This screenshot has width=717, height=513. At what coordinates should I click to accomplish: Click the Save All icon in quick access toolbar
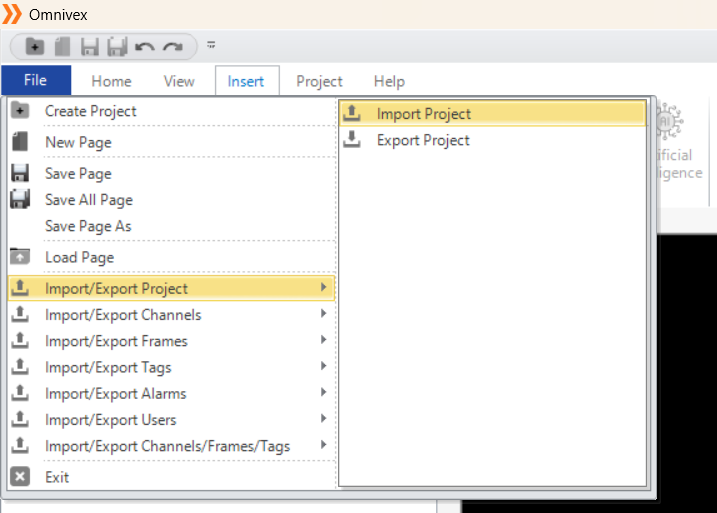tap(117, 47)
